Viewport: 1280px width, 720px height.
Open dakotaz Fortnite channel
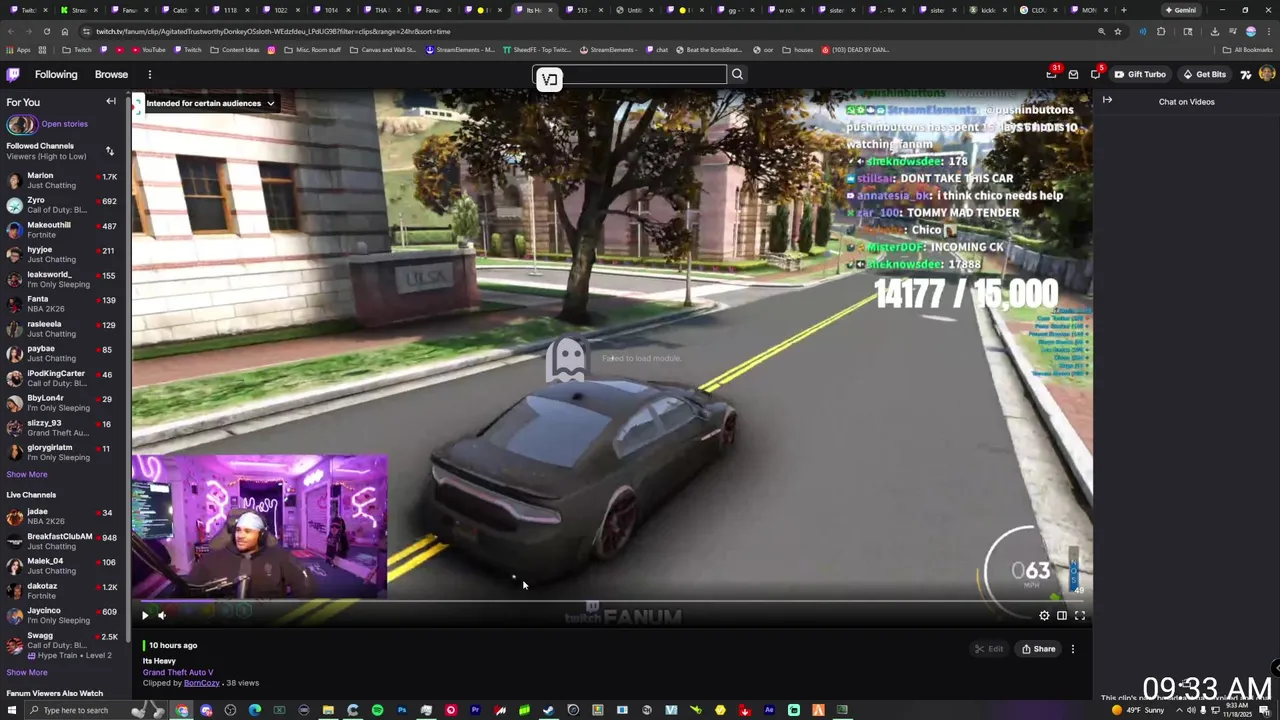coord(64,590)
